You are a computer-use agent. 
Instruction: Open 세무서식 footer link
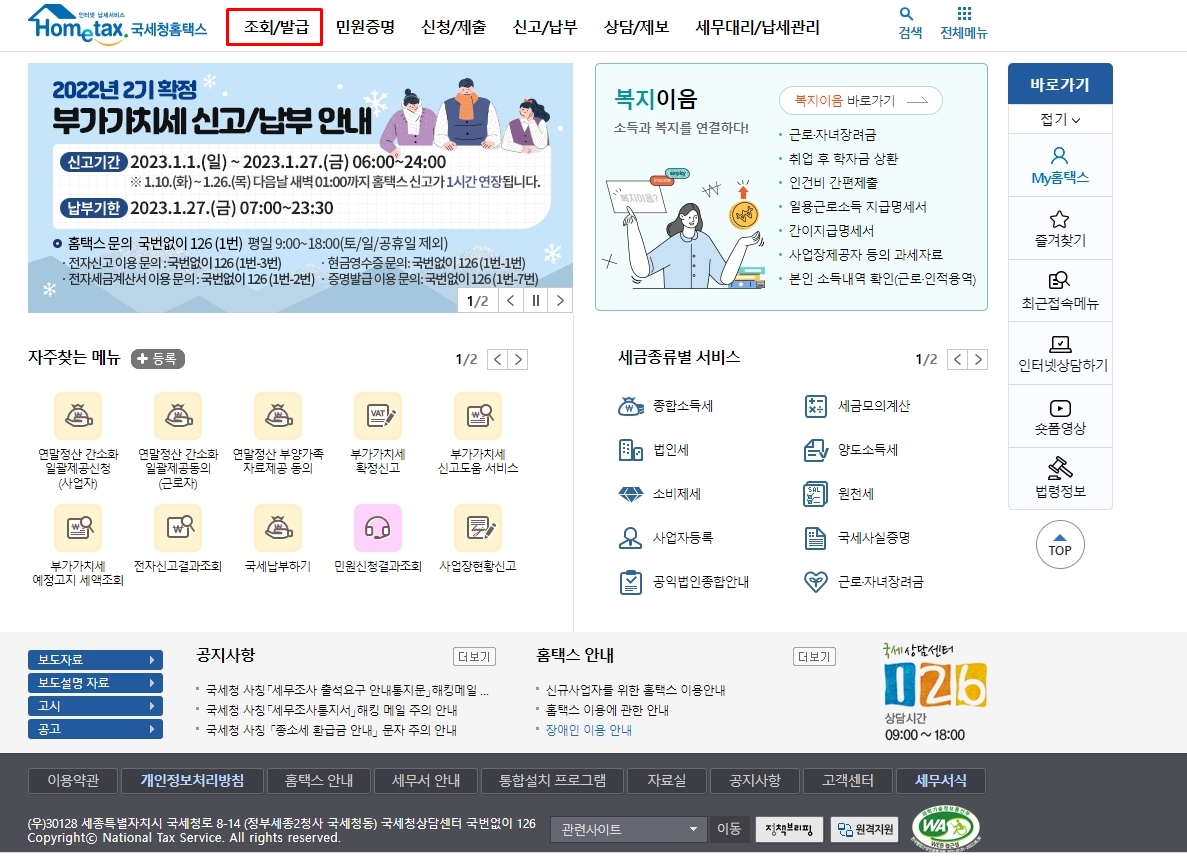tap(941, 780)
